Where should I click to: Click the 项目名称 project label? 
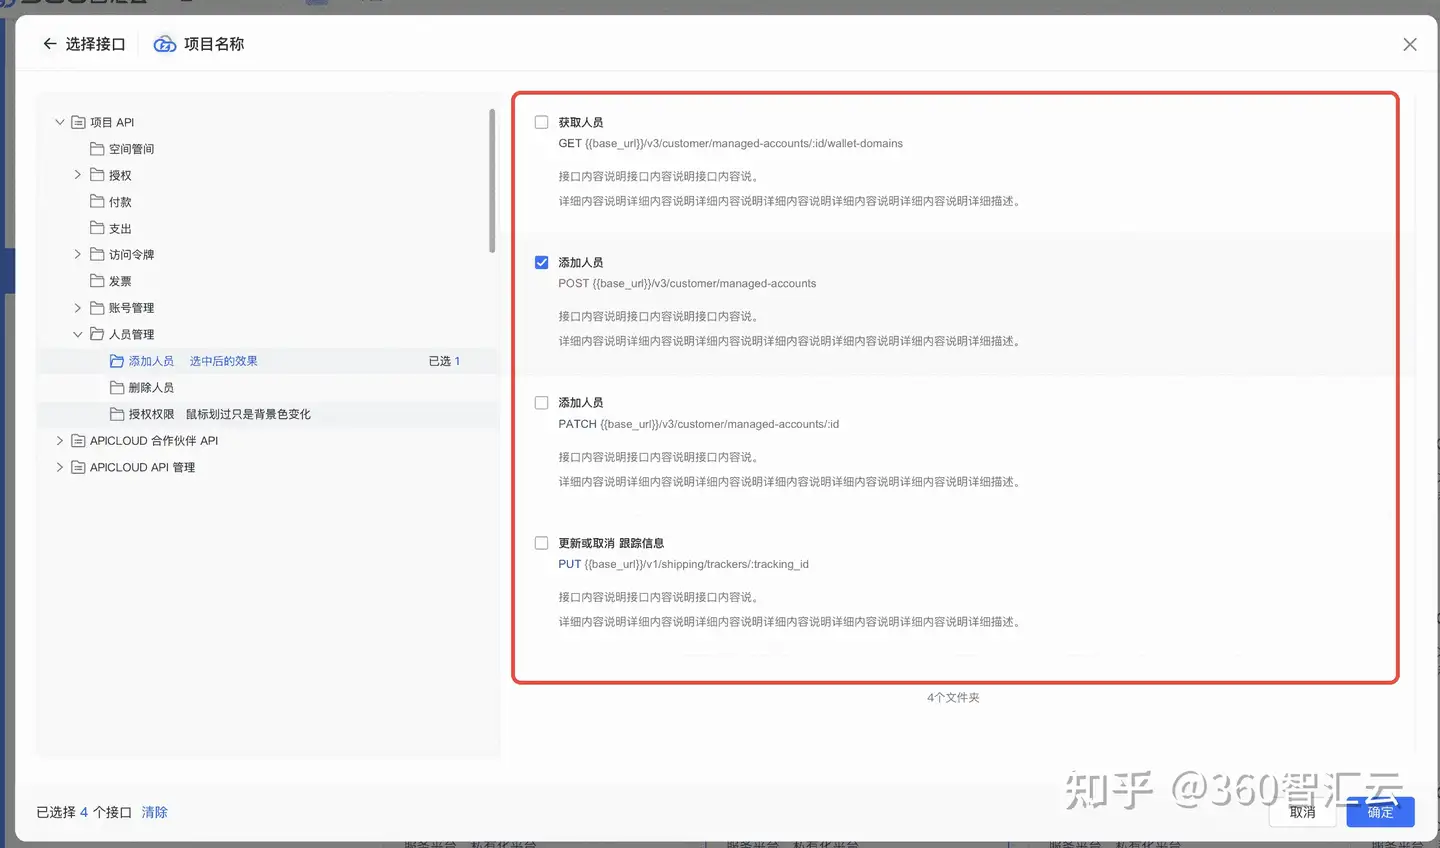coord(214,44)
